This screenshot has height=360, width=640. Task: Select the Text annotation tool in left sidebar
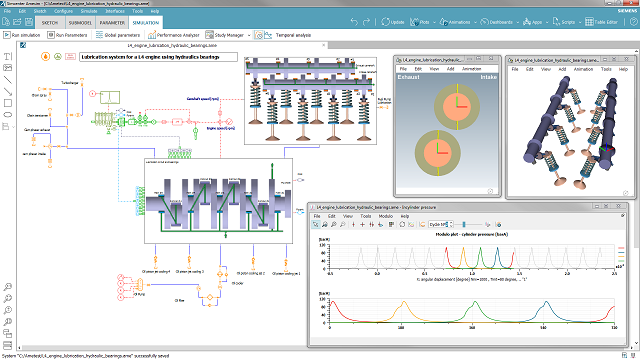[x=7, y=56]
